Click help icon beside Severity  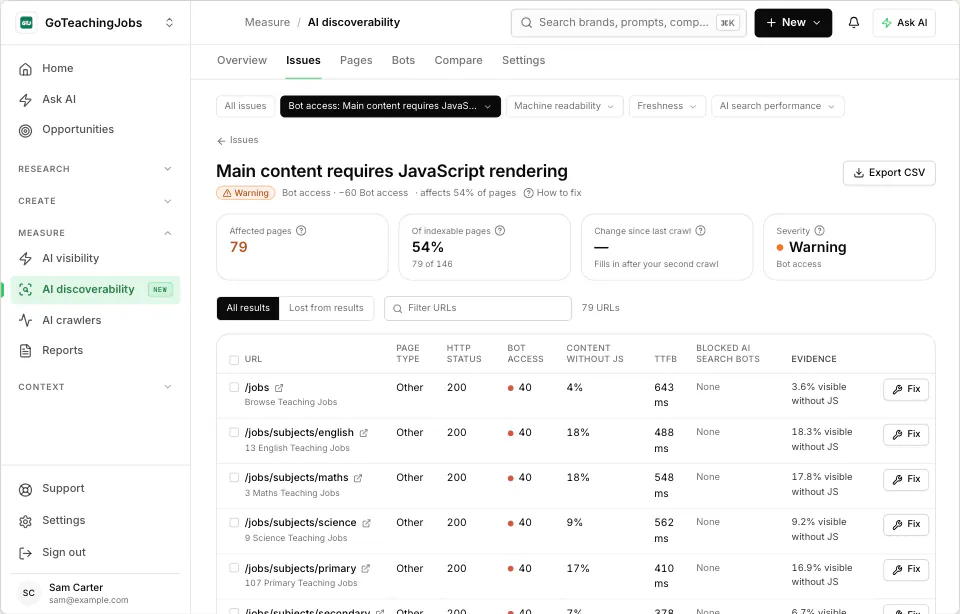[x=819, y=231]
